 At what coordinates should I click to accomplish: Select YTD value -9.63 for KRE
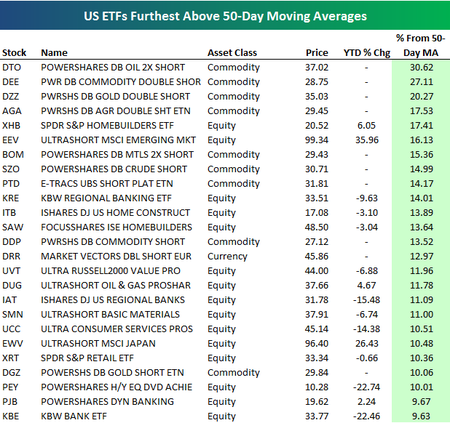(x=367, y=198)
